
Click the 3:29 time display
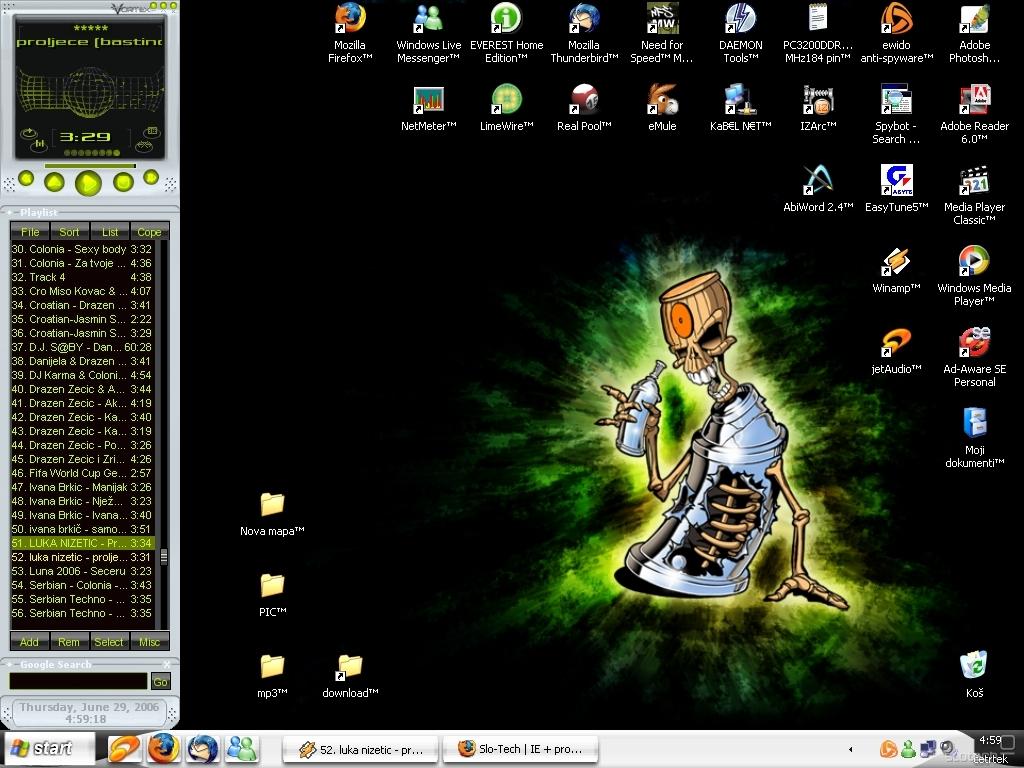[x=85, y=136]
